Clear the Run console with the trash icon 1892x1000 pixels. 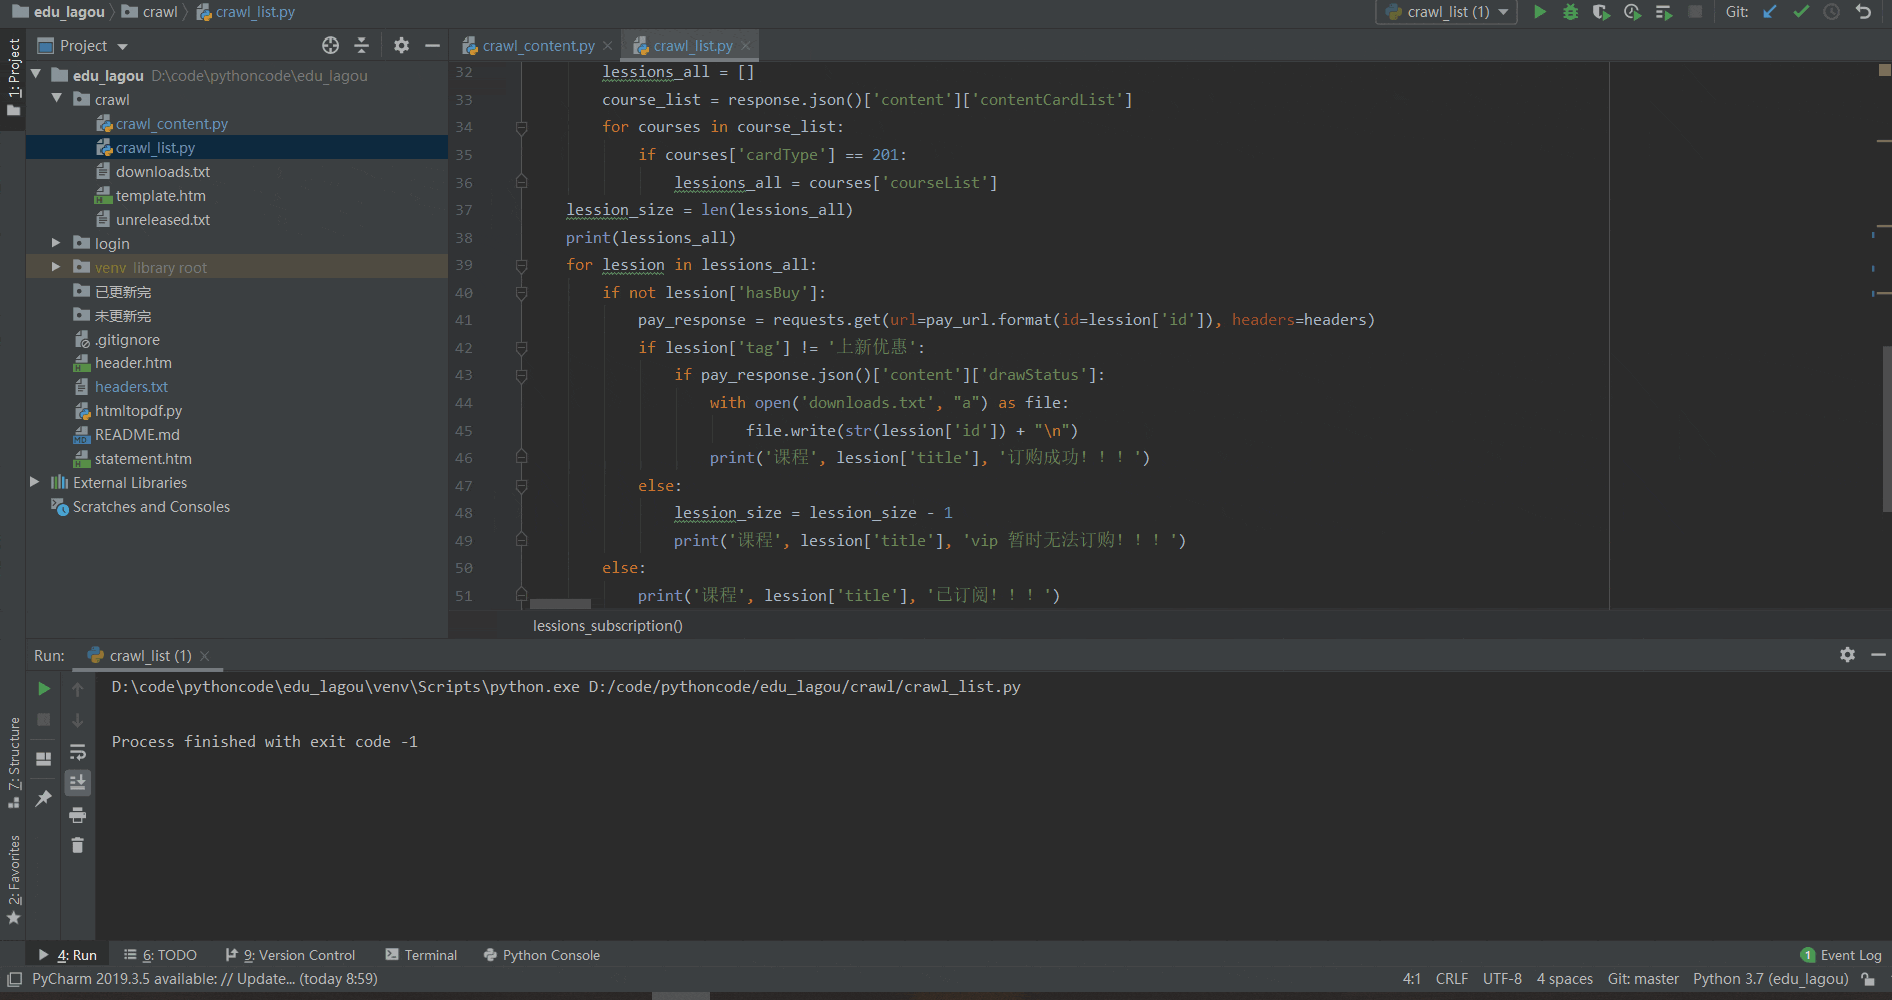click(78, 845)
